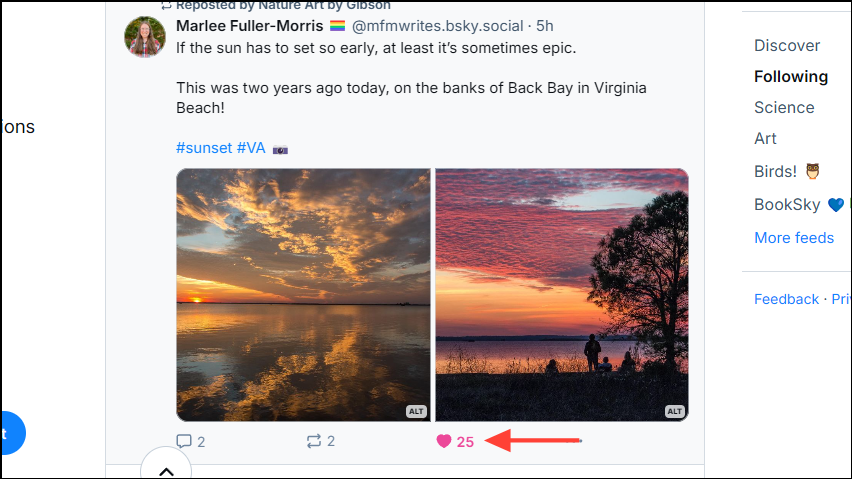Image resolution: width=852 pixels, height=479 pixels.
Task: Click the More feeds link
Action: (794, 237)
